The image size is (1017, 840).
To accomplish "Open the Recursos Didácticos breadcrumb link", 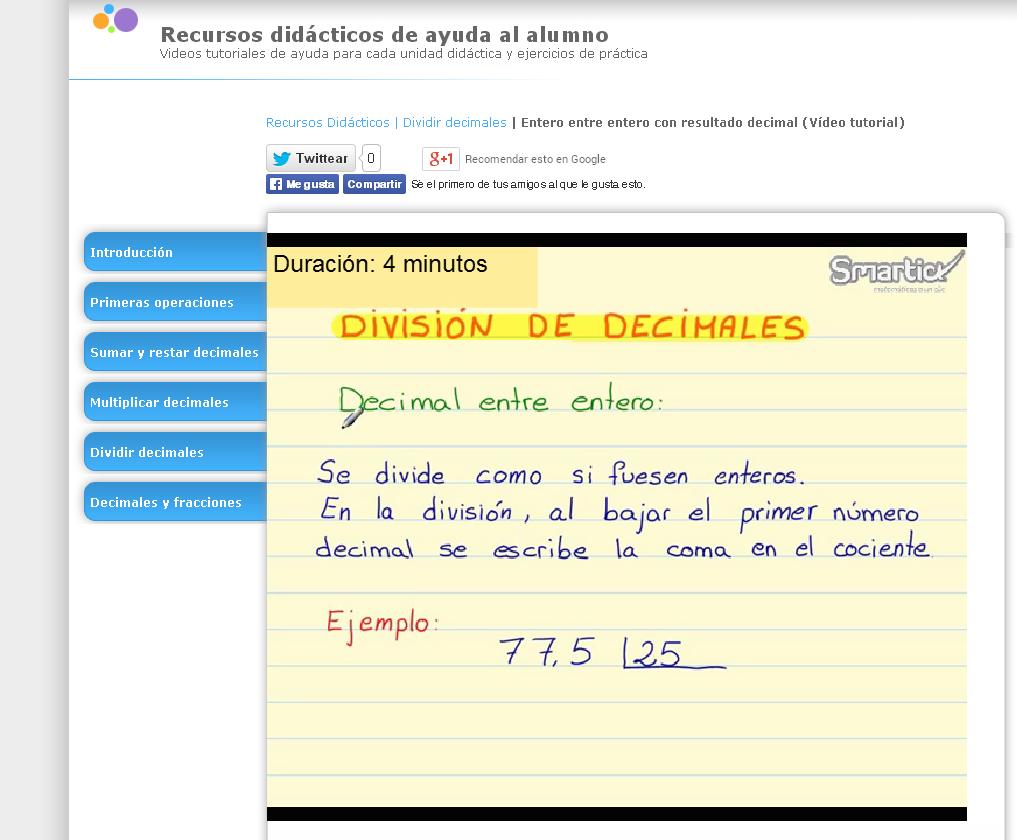I will click(327, 122).
